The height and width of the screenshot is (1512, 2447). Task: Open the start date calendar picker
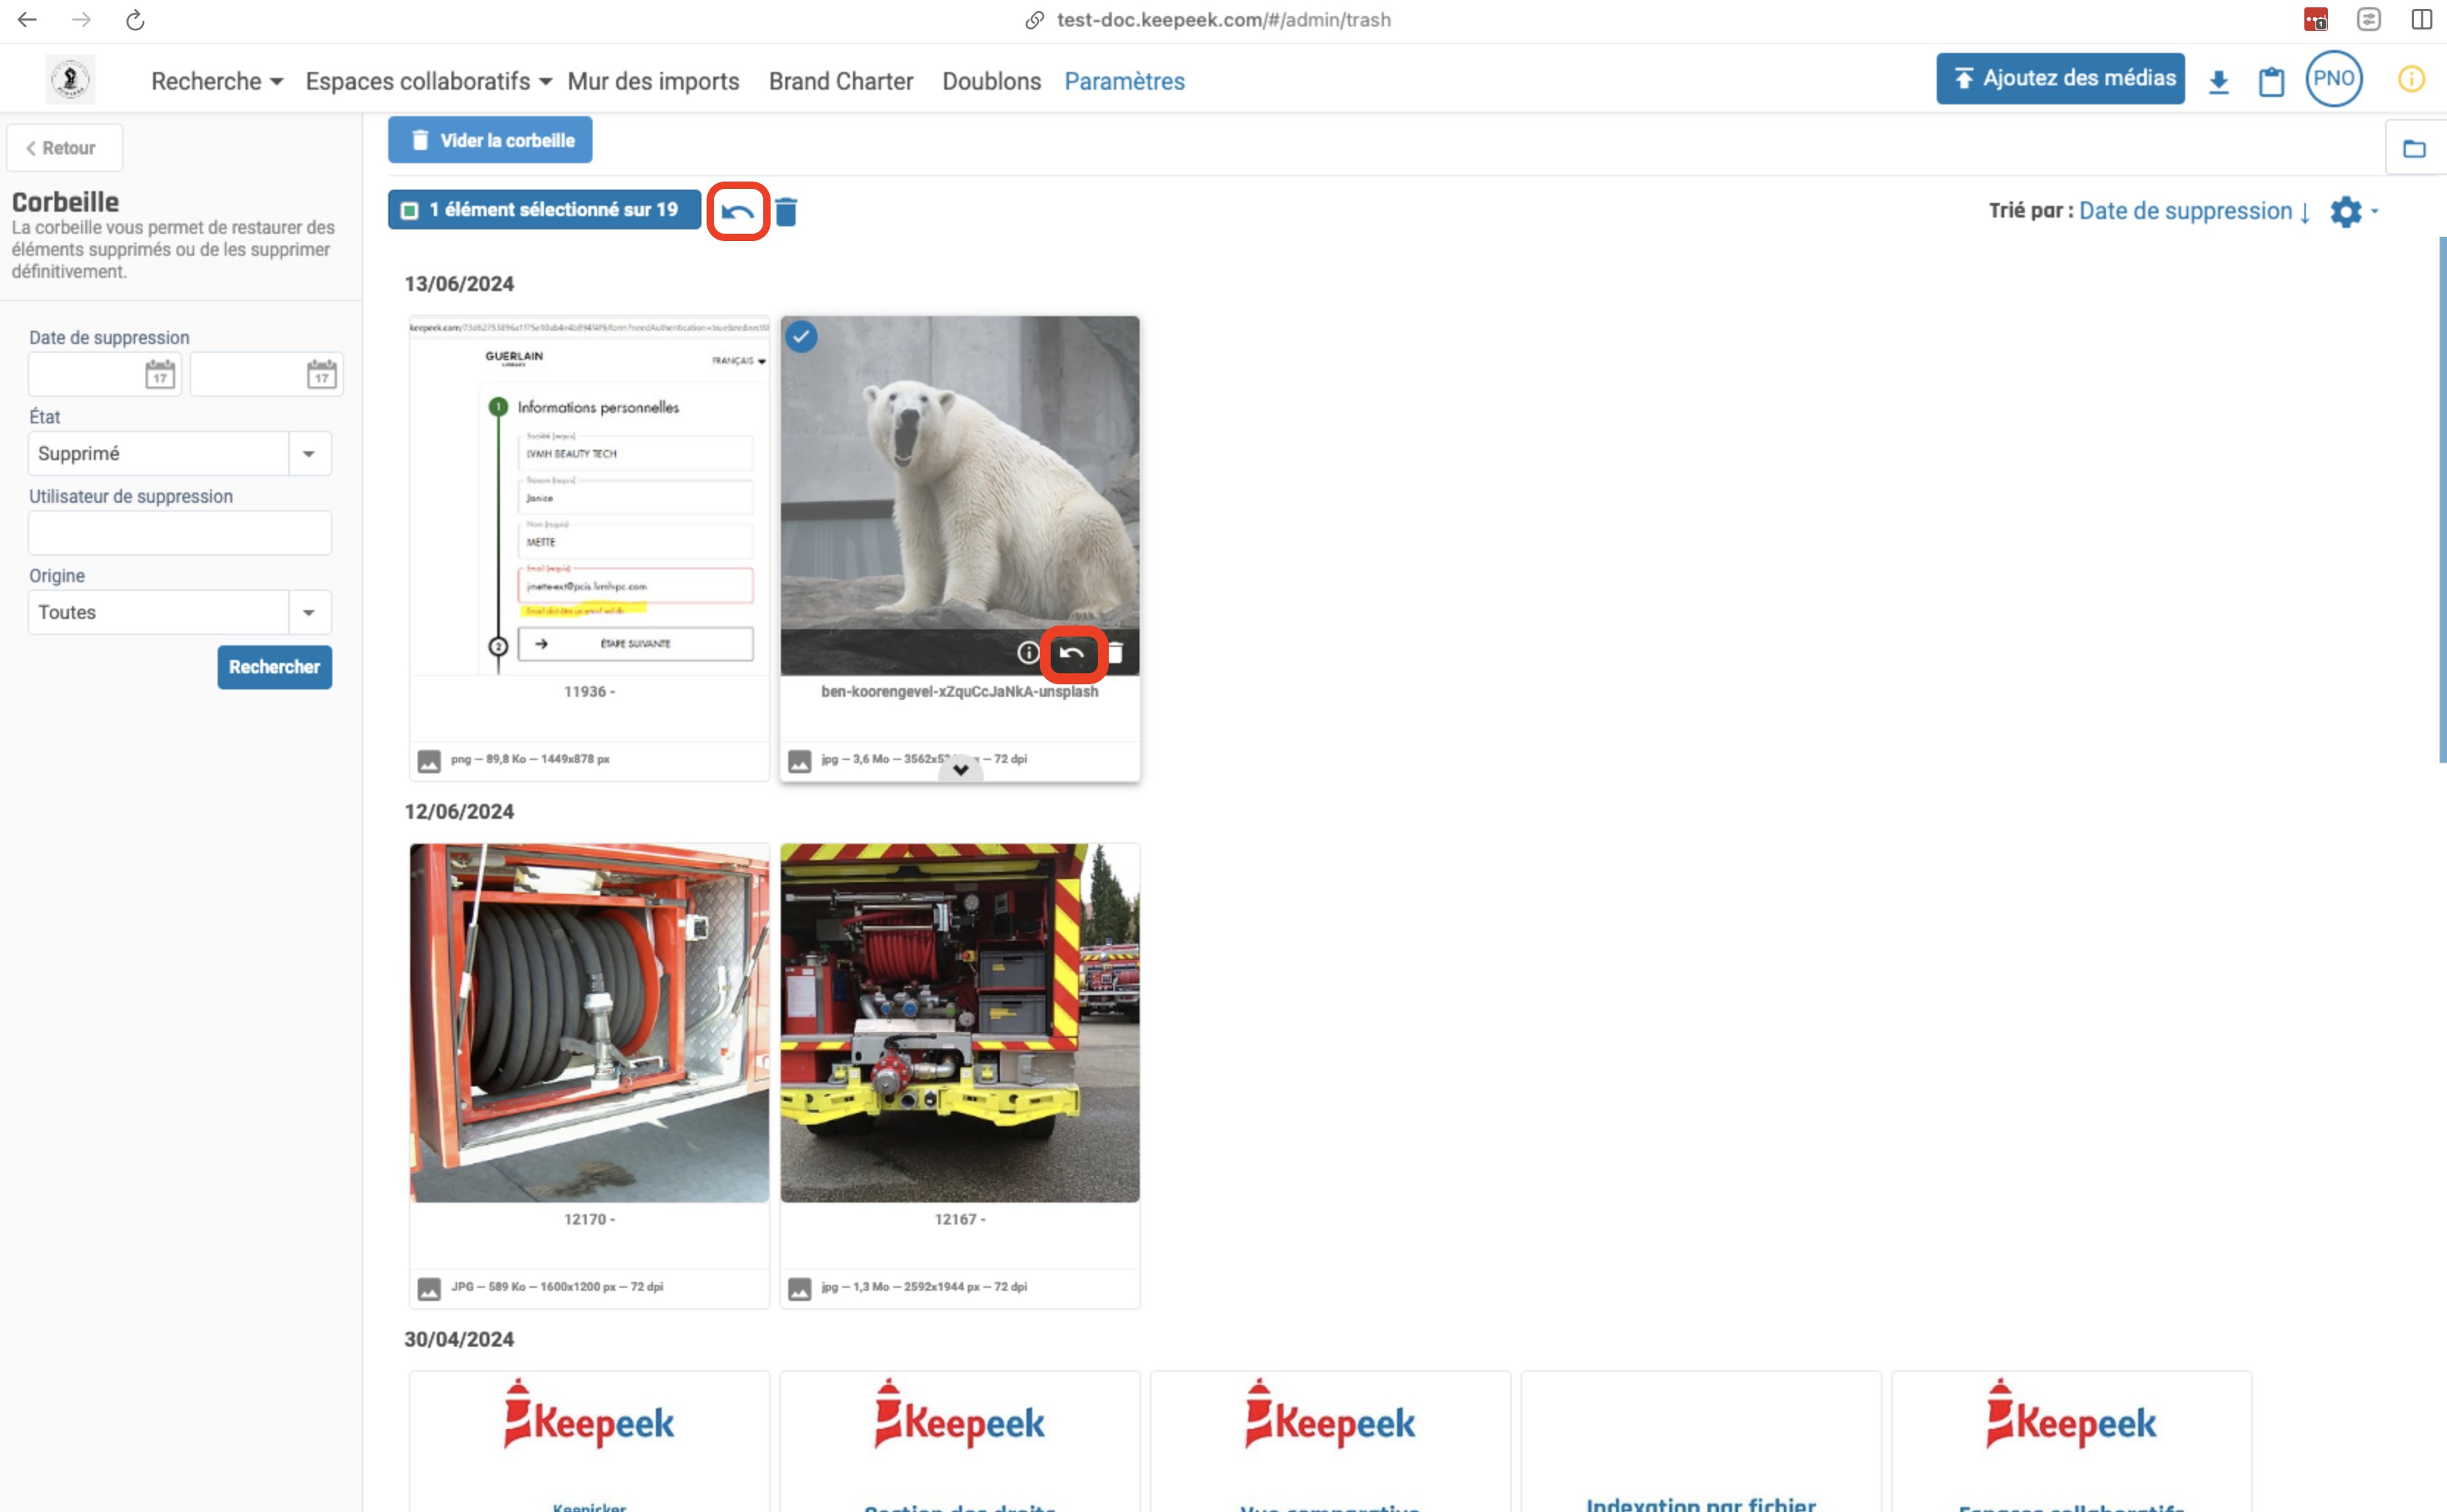click(x=160, y=374)
